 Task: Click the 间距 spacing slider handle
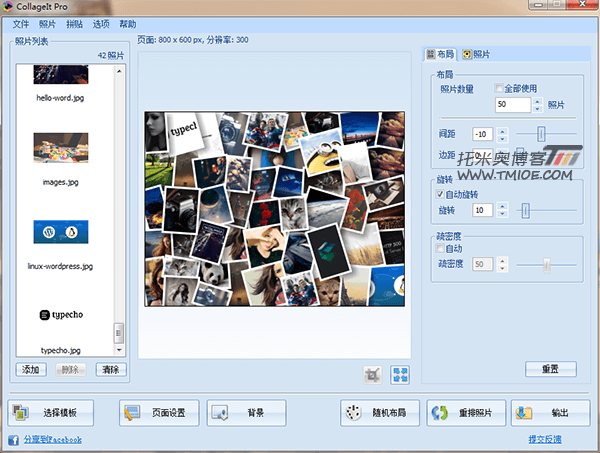[541, 134]
